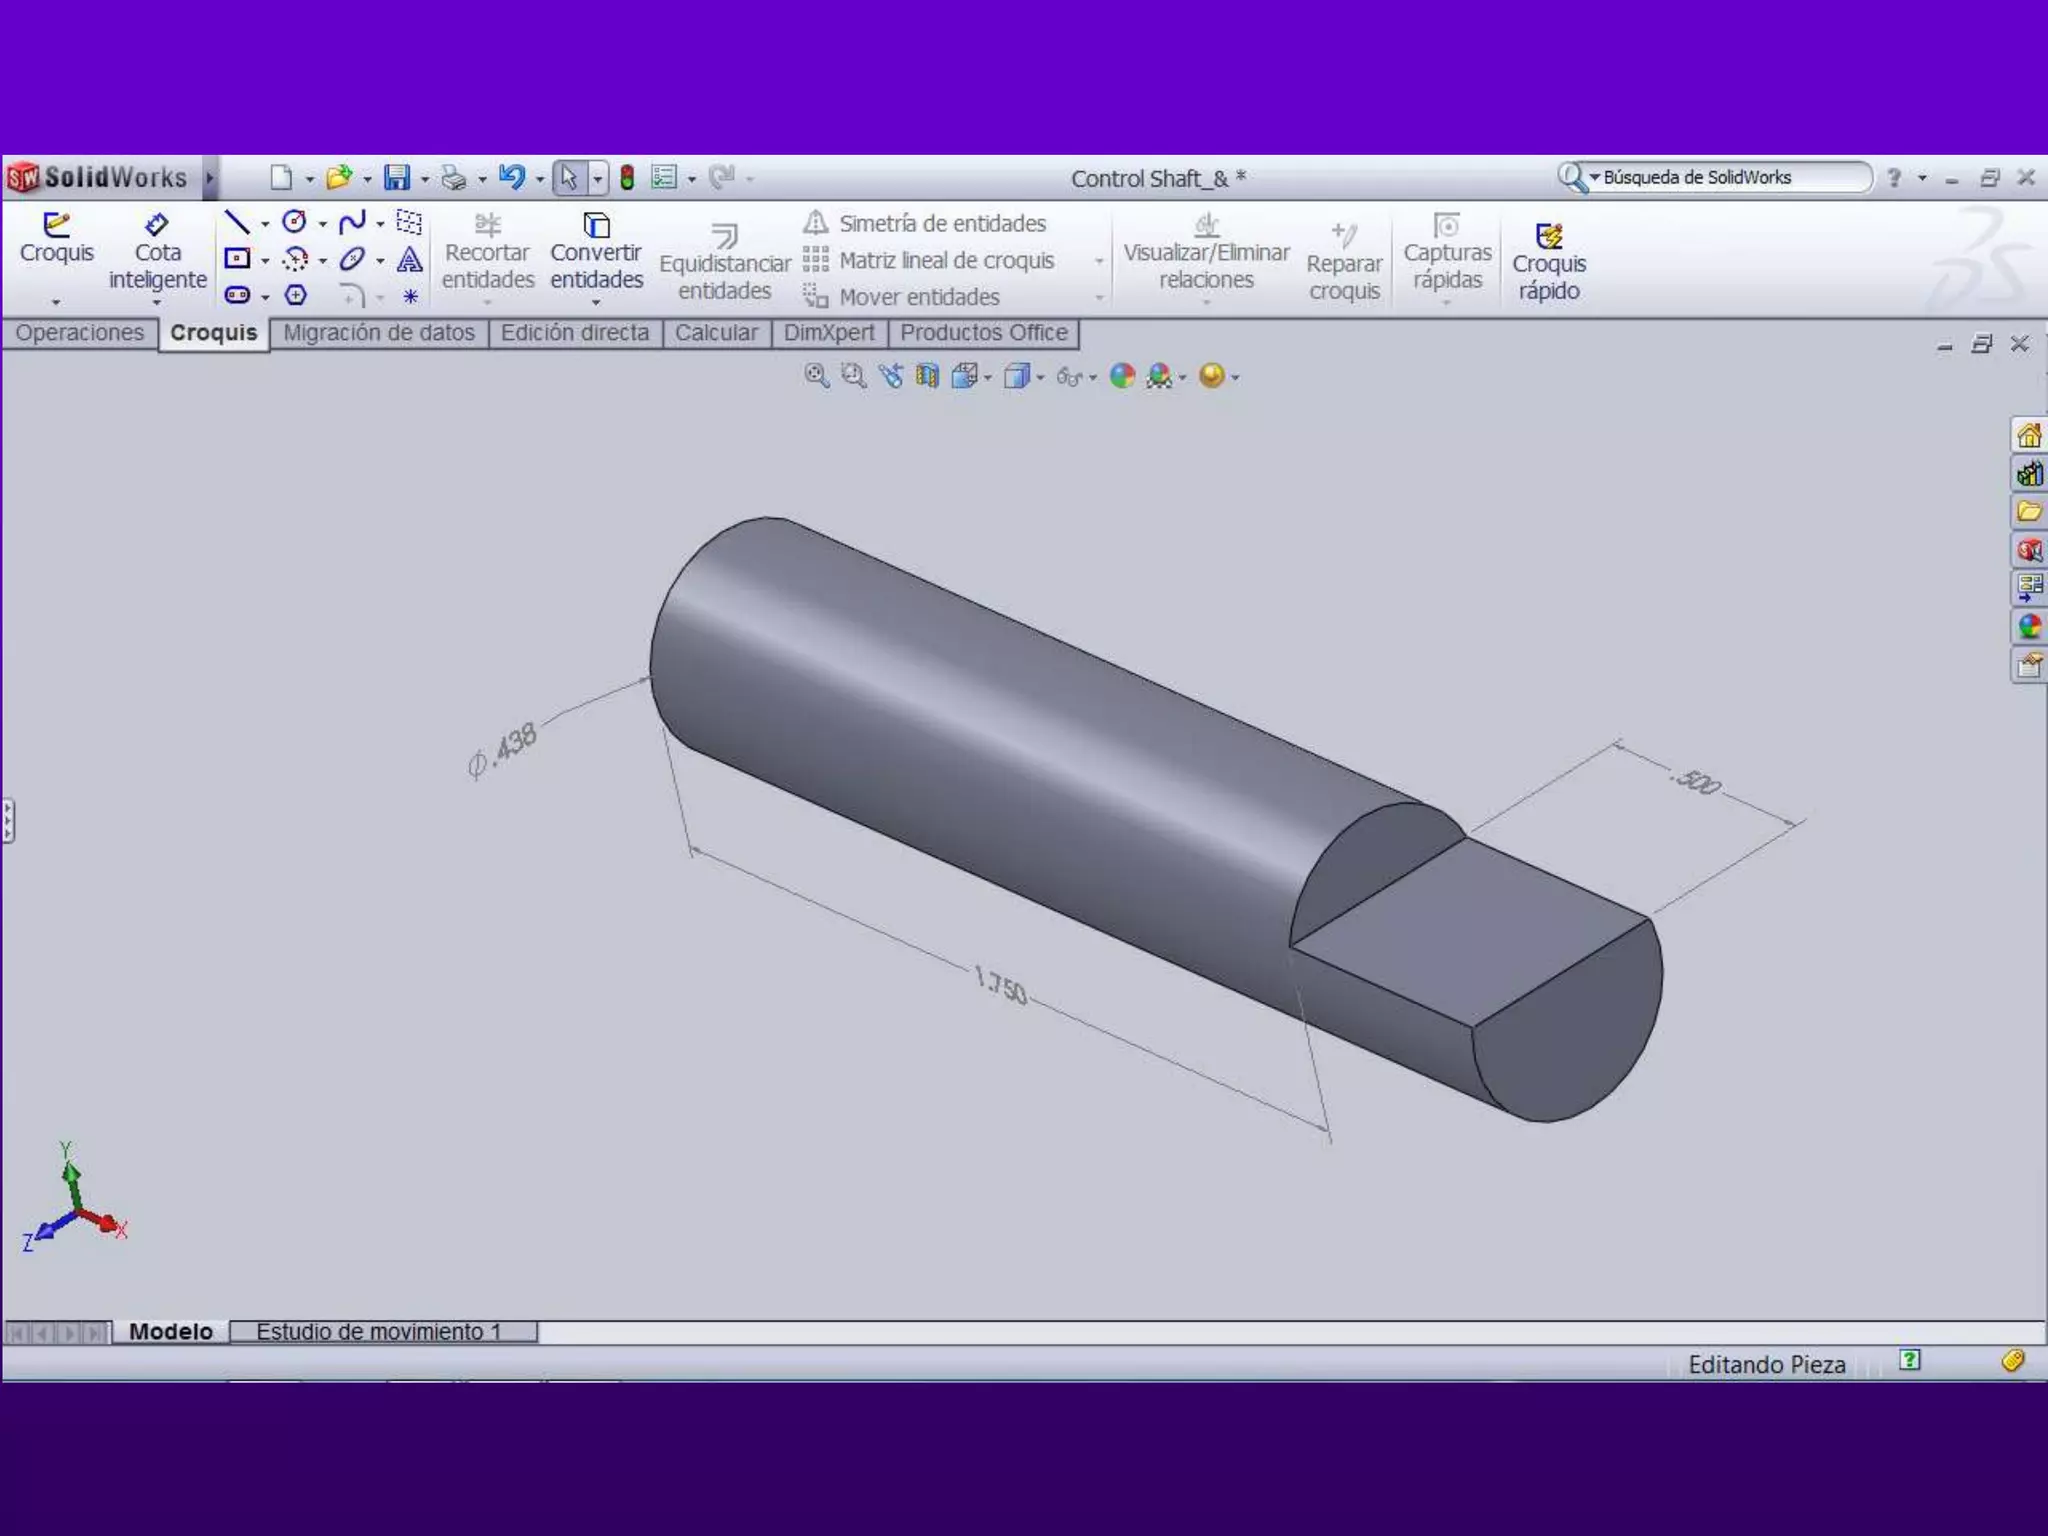
Task: Open the Design Library side panel icon
Action: [2029, 474]
